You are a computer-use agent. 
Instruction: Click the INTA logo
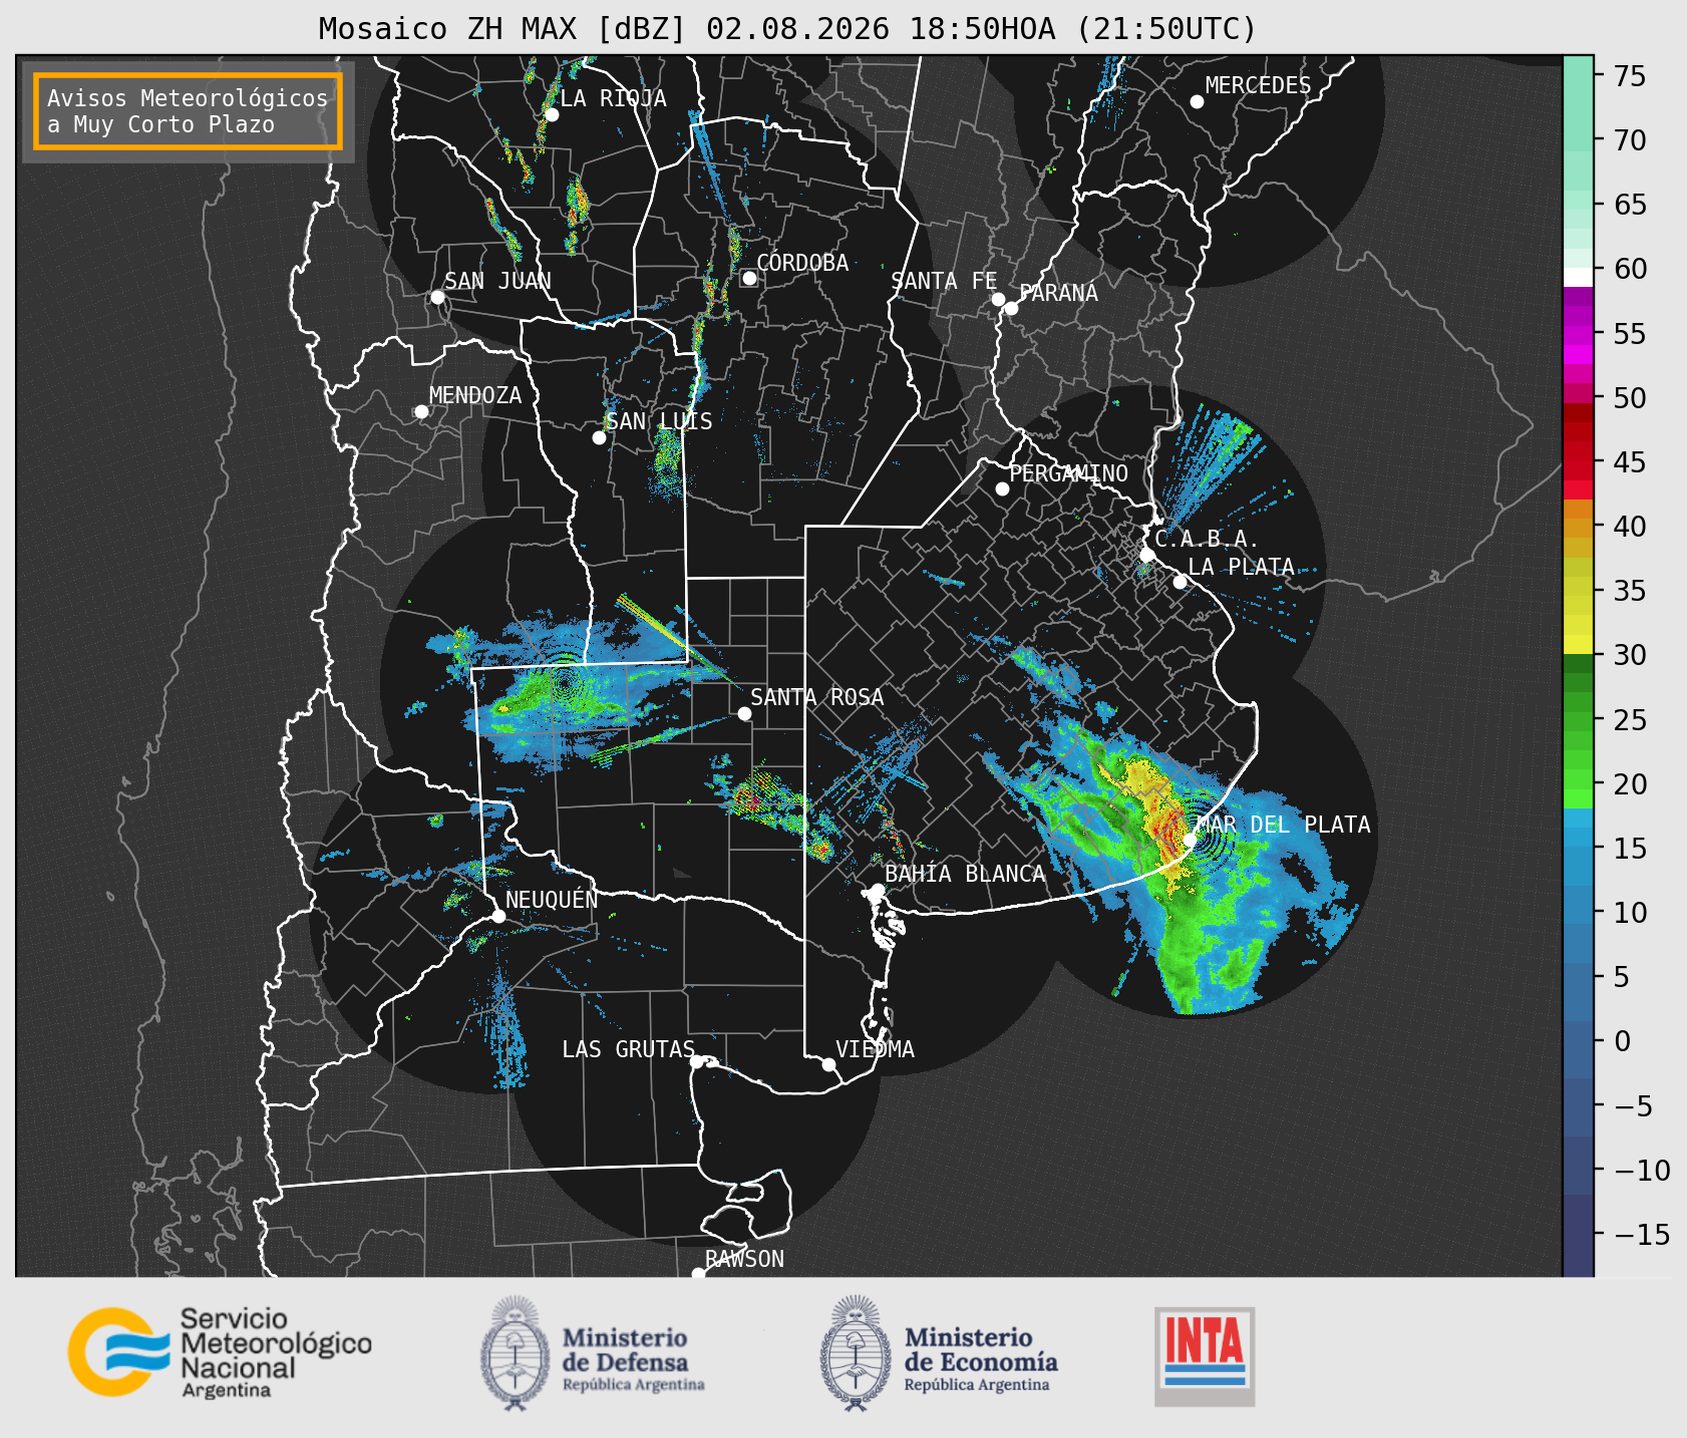1204,1356
